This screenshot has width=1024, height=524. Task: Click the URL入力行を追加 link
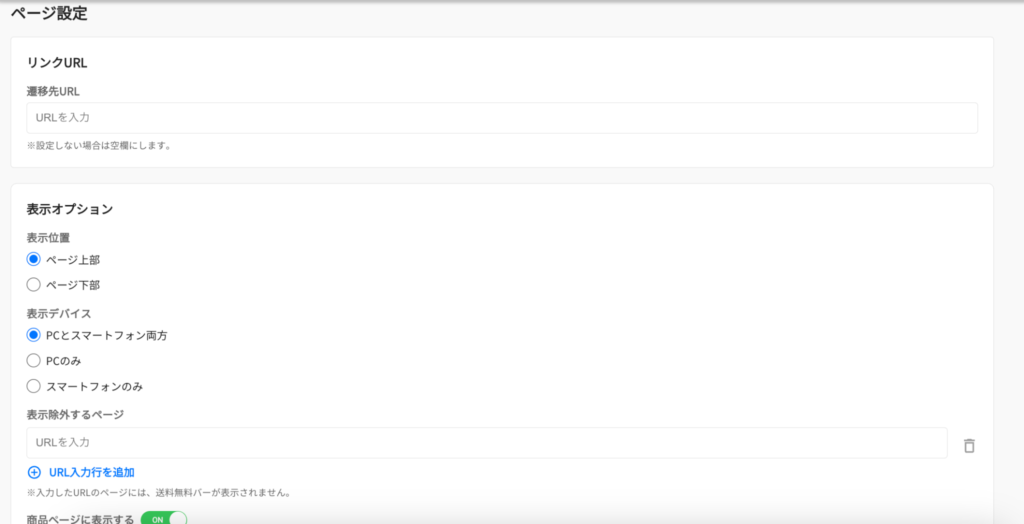[x=91, y=472]
